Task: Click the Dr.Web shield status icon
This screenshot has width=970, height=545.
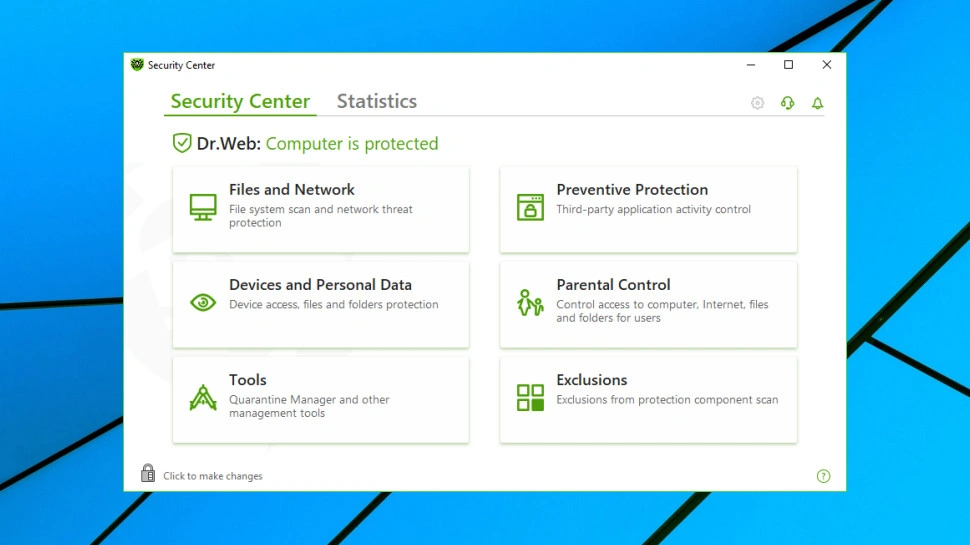Action: pyautogui.click(x=182, y=143)
